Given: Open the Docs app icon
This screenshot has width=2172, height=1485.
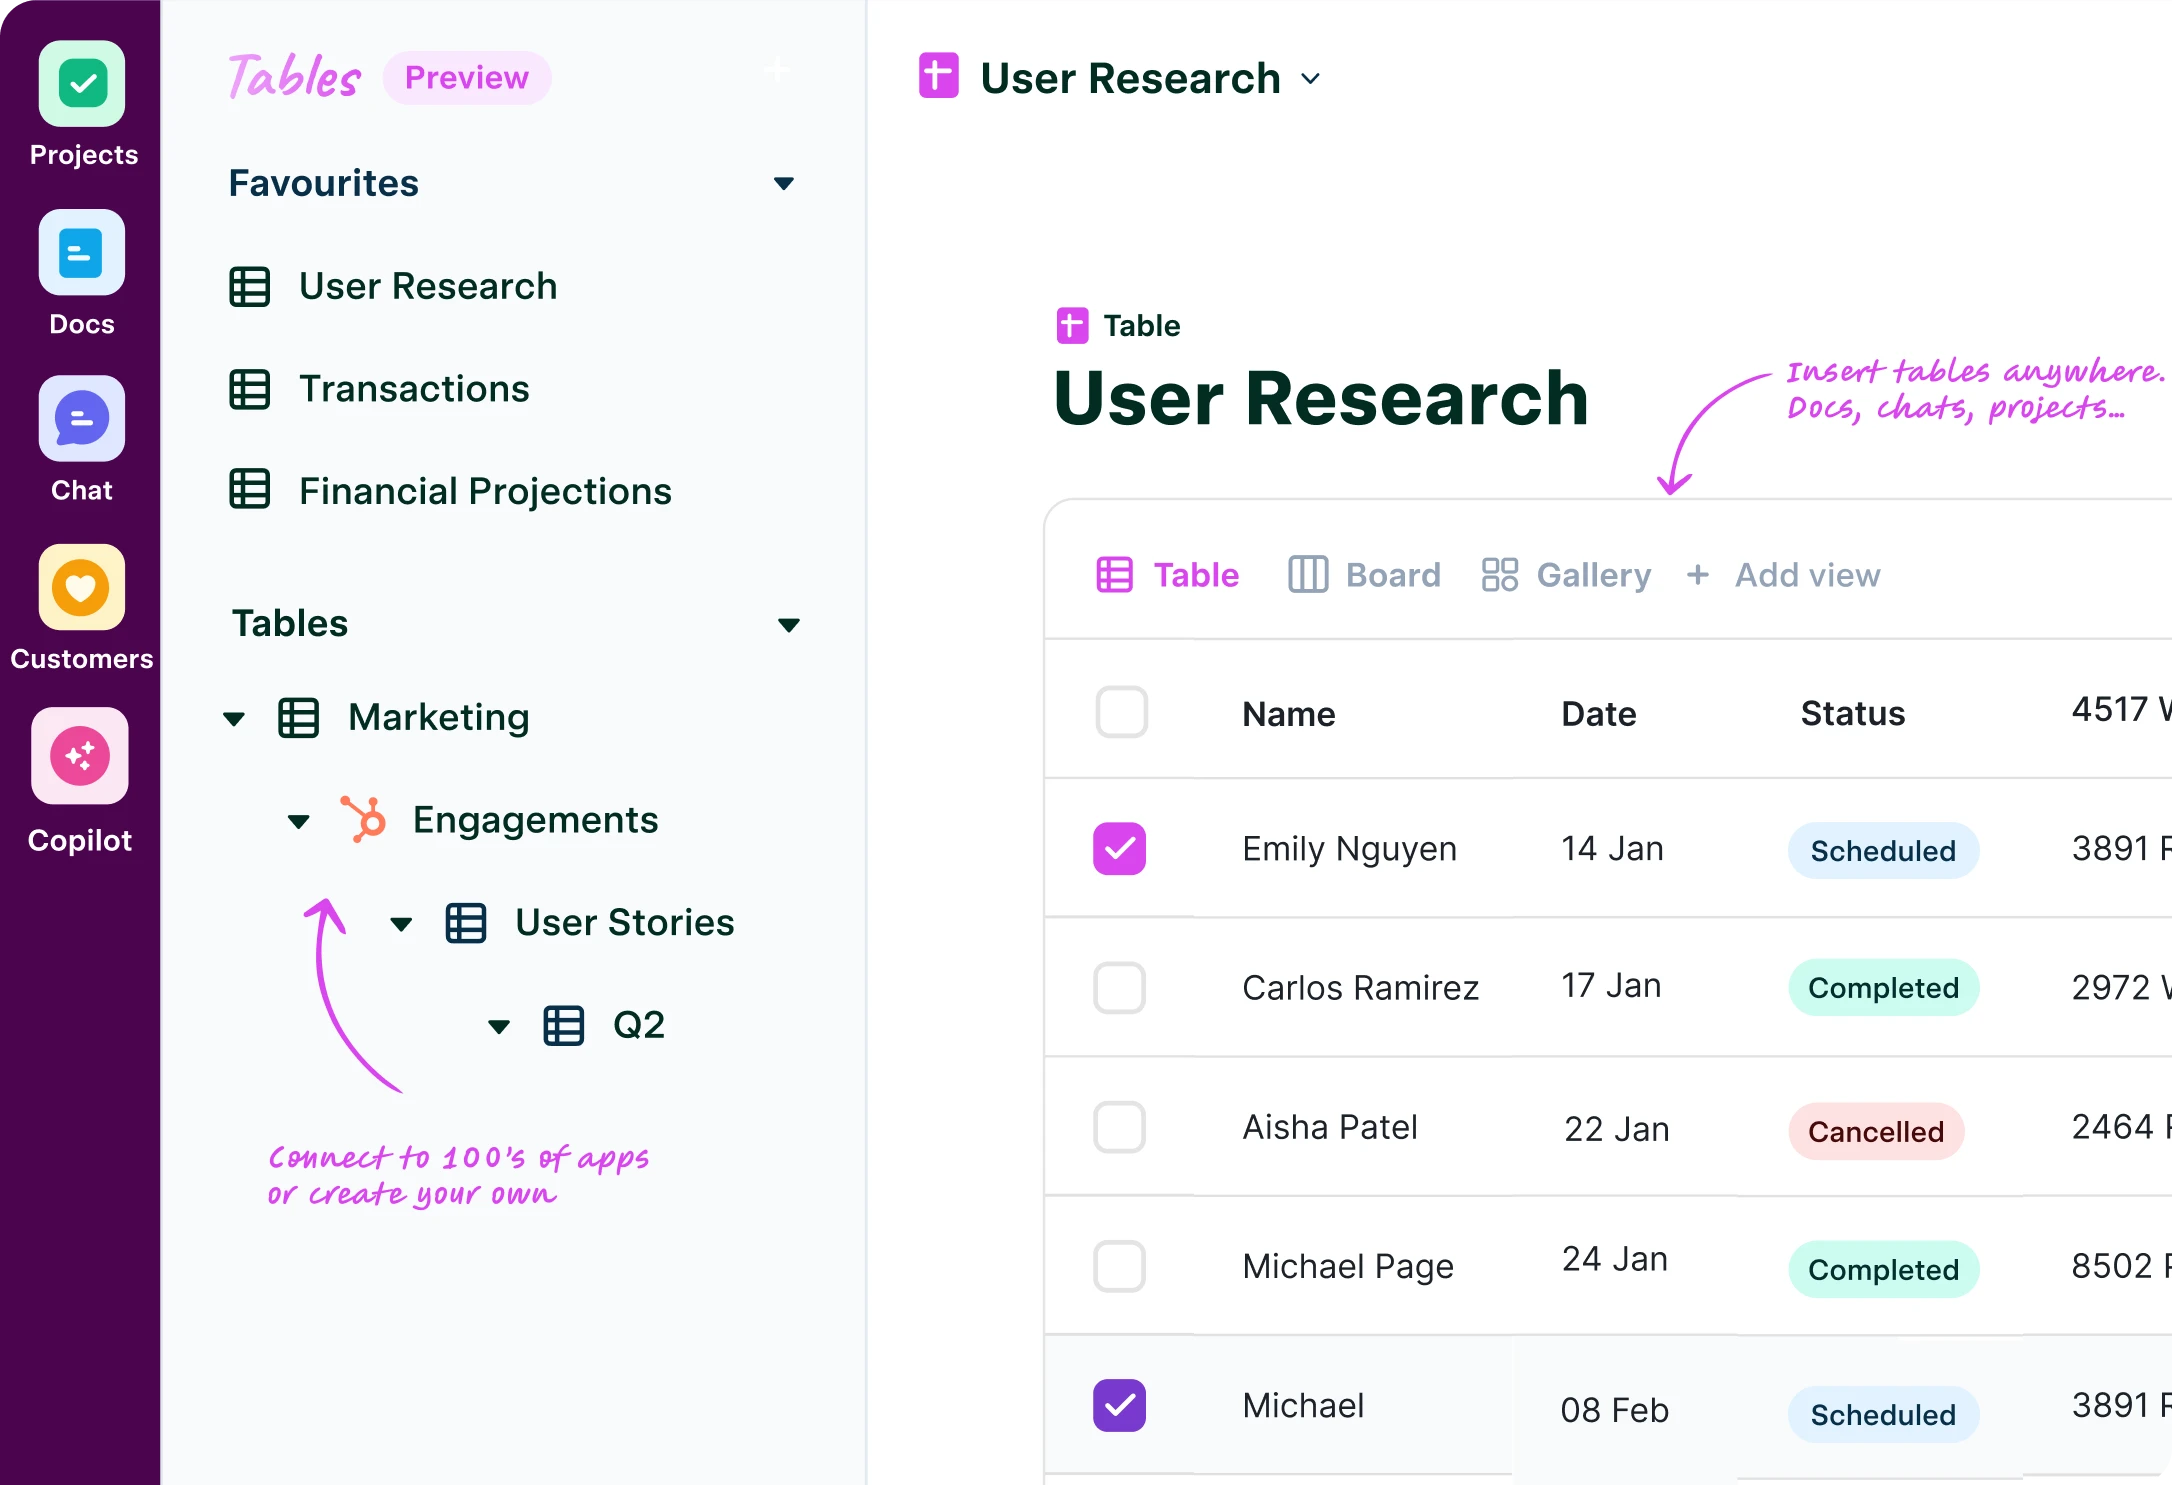Looking at the screenshot, I should (82, 252).
